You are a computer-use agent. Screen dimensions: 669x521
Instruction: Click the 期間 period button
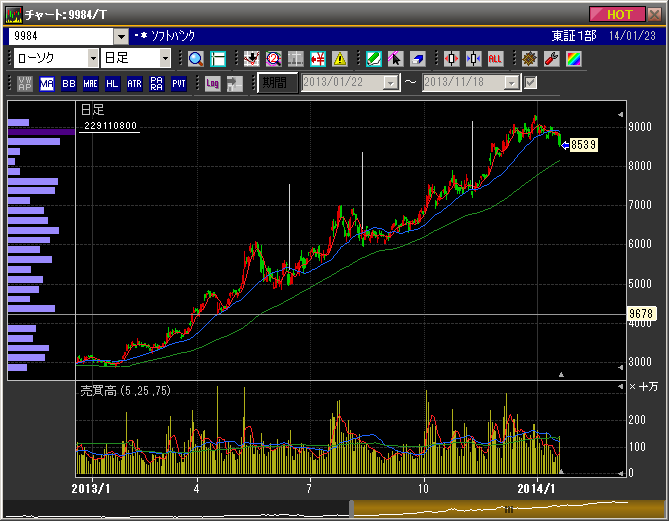tap(276, 83)
